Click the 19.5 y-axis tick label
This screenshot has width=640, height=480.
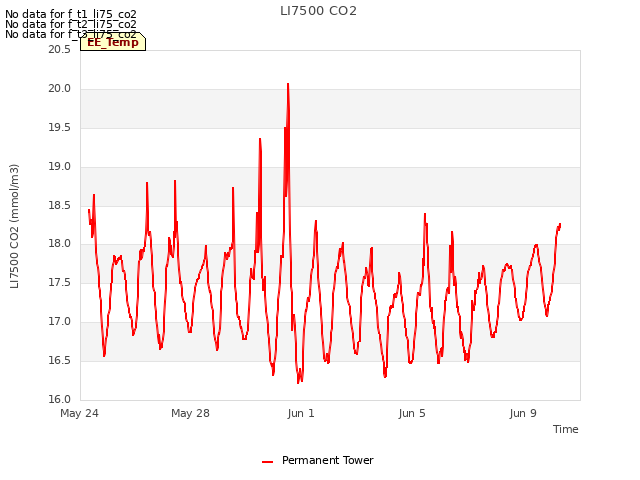click(x=59, y=128)
